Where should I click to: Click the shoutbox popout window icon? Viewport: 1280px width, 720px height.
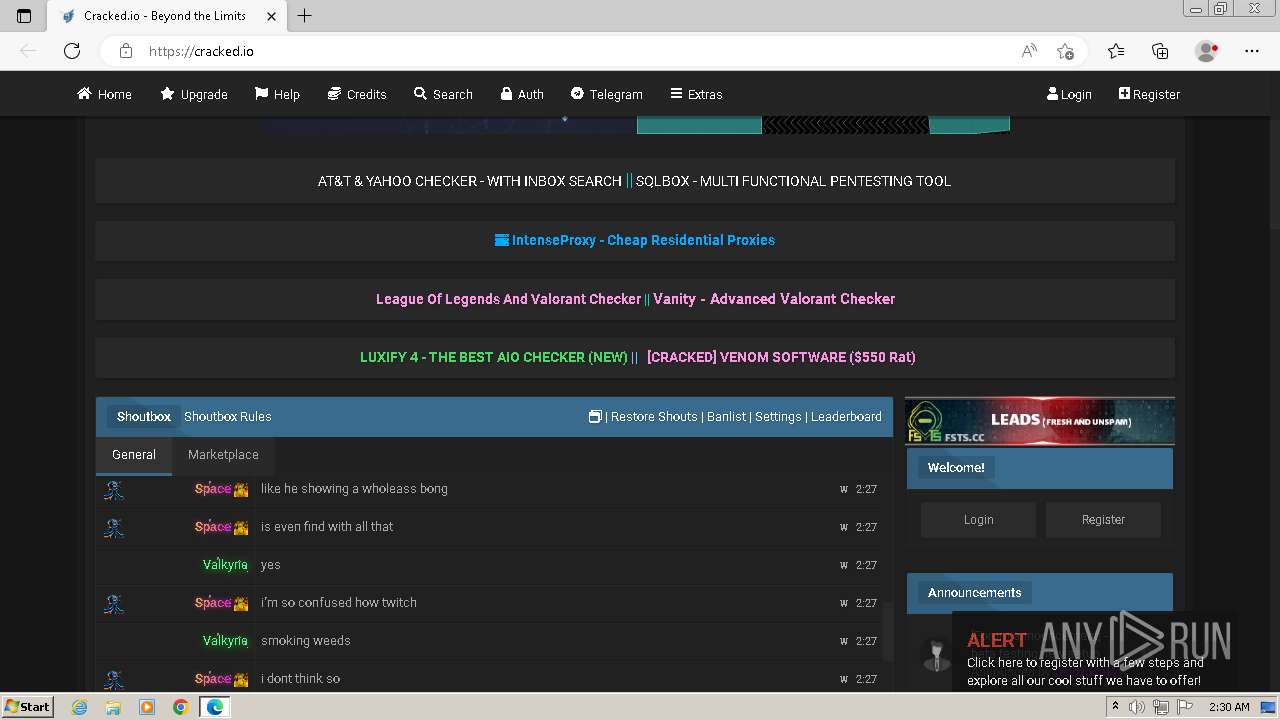click(x=595, y=417)
